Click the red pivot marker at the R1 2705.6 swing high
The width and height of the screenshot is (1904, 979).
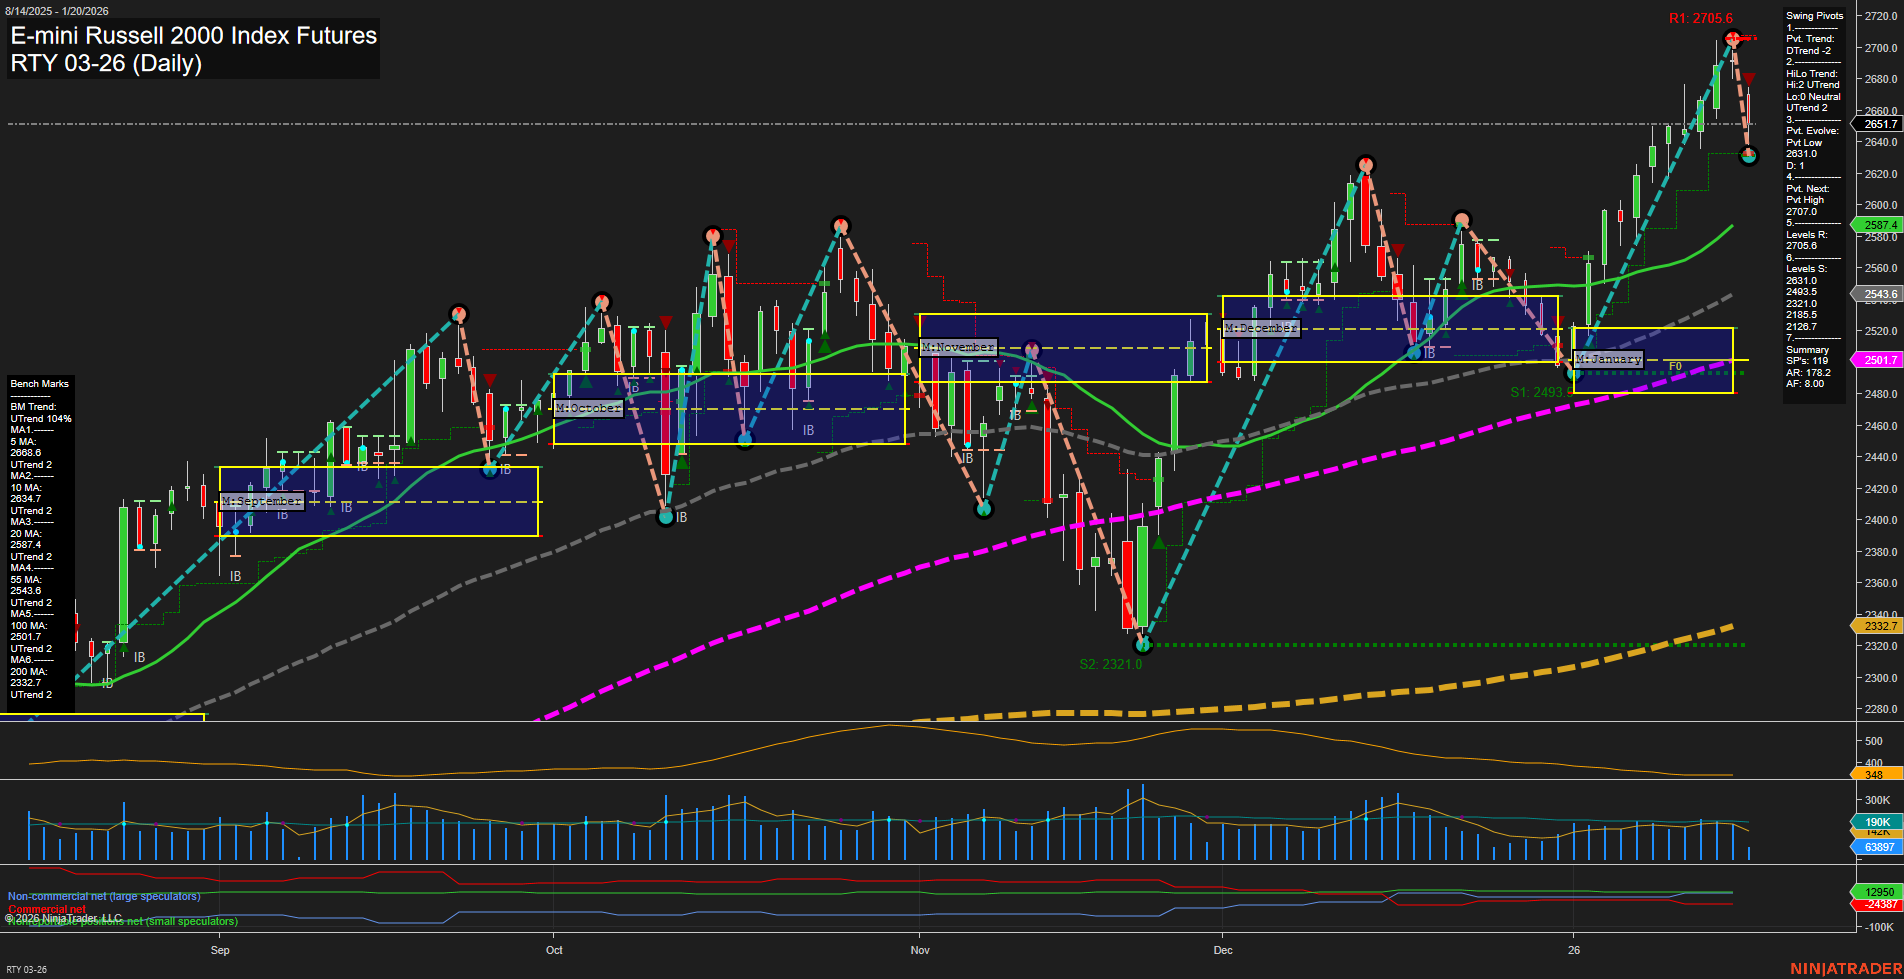(1733, 38)
